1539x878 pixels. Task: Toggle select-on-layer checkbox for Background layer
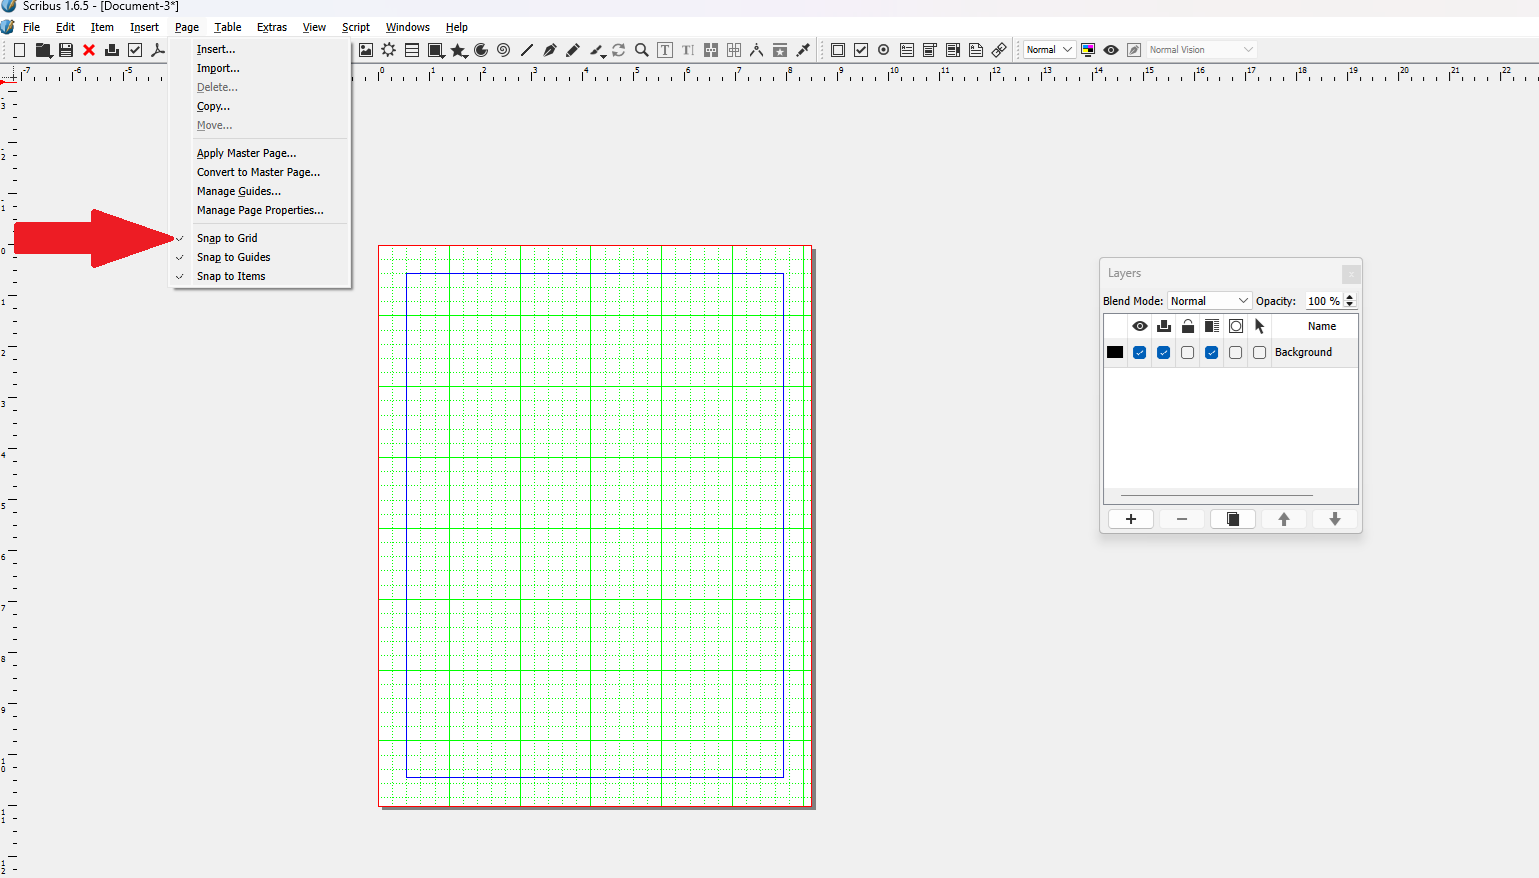[1260, 353]
